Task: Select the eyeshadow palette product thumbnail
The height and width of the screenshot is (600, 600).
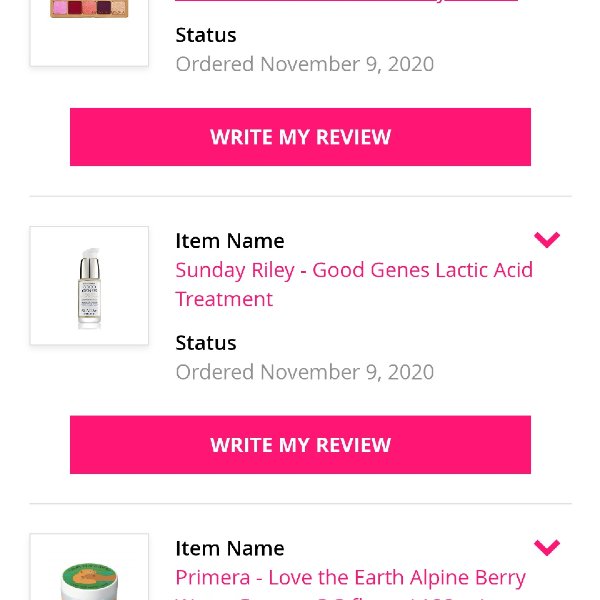Action: 89,31
